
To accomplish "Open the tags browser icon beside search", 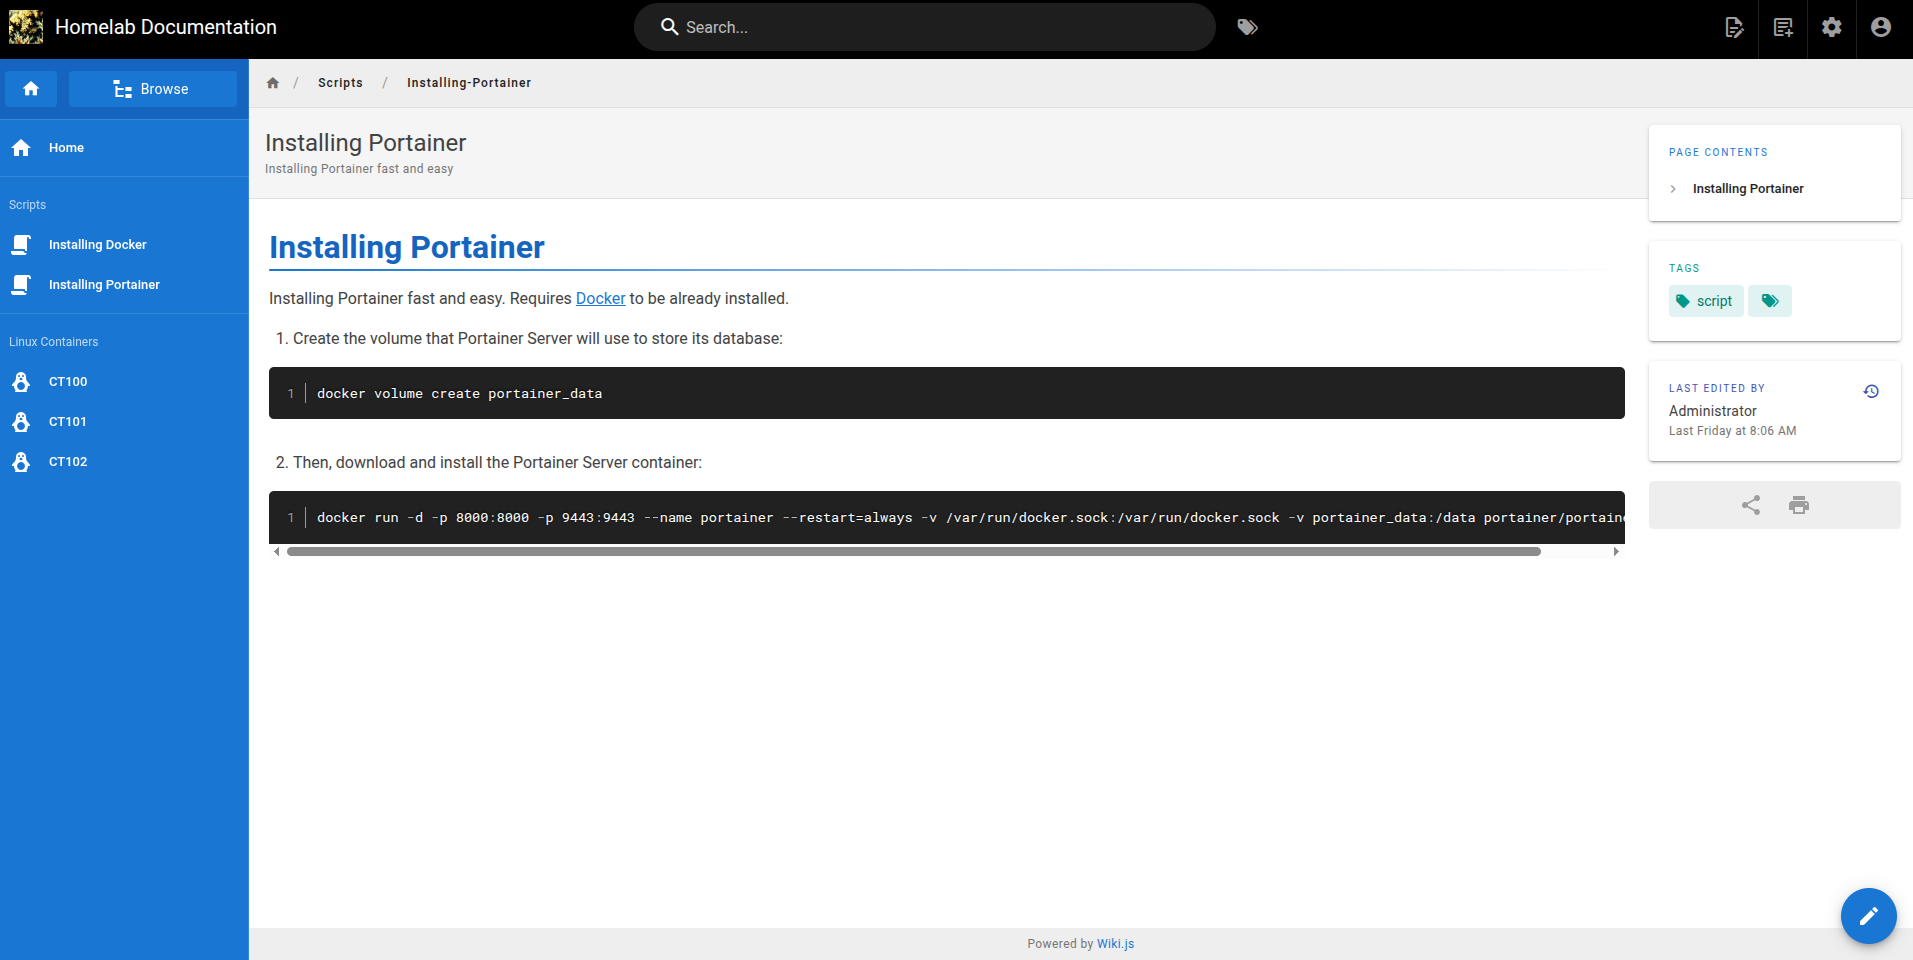I will tap(1247, 27).
